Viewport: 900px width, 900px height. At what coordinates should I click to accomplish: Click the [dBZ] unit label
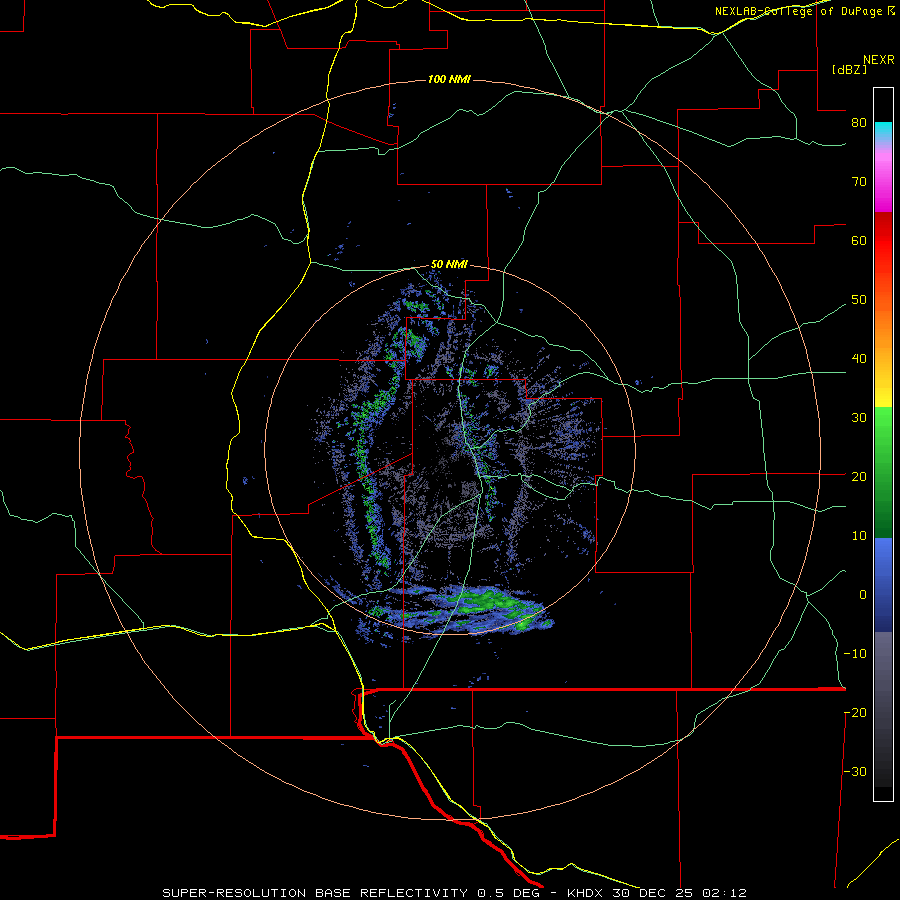pyautogui.click(x=849, y=70)
